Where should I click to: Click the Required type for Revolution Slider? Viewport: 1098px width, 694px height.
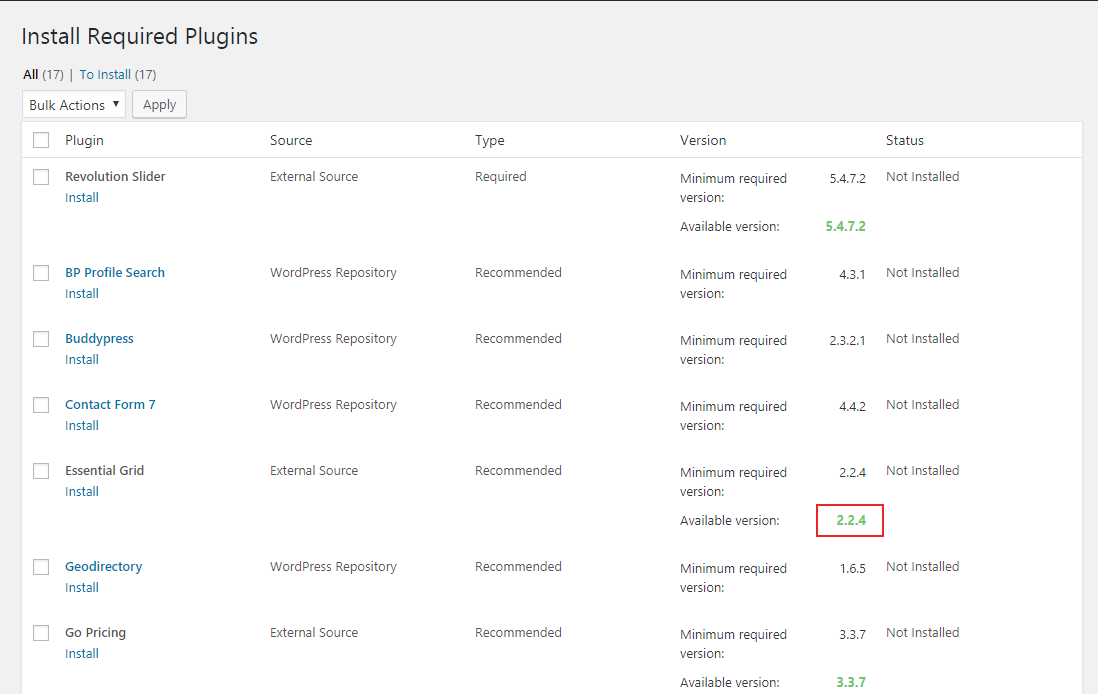click(x=501, y=176)
